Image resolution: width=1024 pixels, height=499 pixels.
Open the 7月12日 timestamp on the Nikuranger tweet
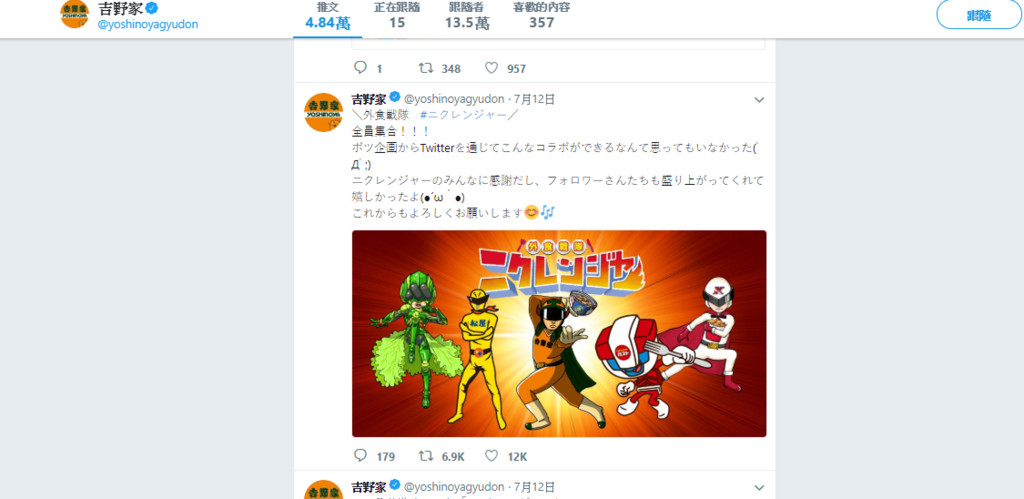coord(534,99)
